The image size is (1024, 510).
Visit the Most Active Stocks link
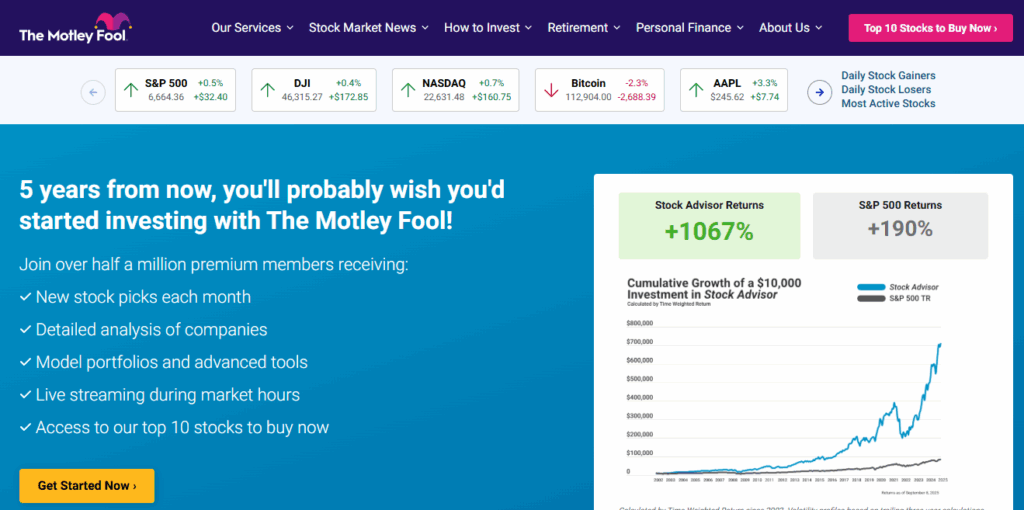click(x=888, y=104)
